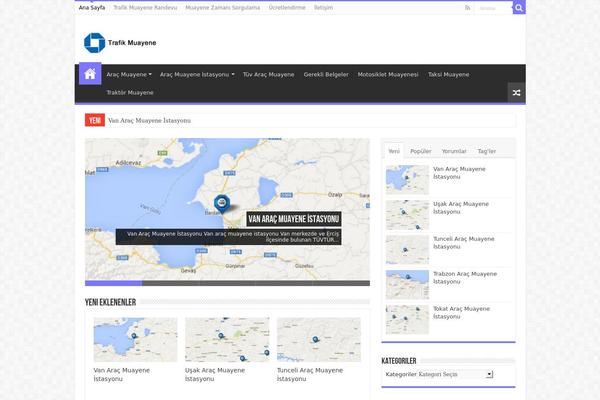Open the Kategori Seçin dropdown
Image resolution: width=600 pixels, height=400 pixels.
click(x=455, y=374)
